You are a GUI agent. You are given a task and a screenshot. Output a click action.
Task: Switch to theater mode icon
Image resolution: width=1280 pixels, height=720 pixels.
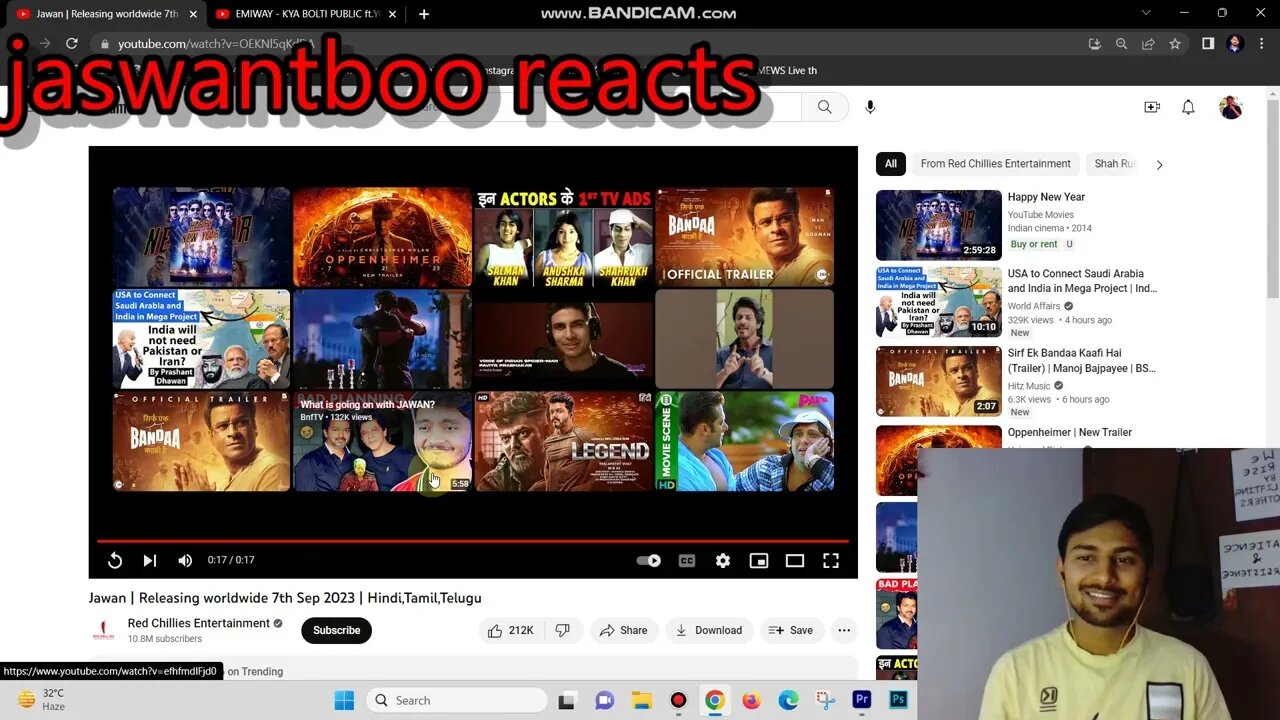pyautogui.click(x=795, y=561)
